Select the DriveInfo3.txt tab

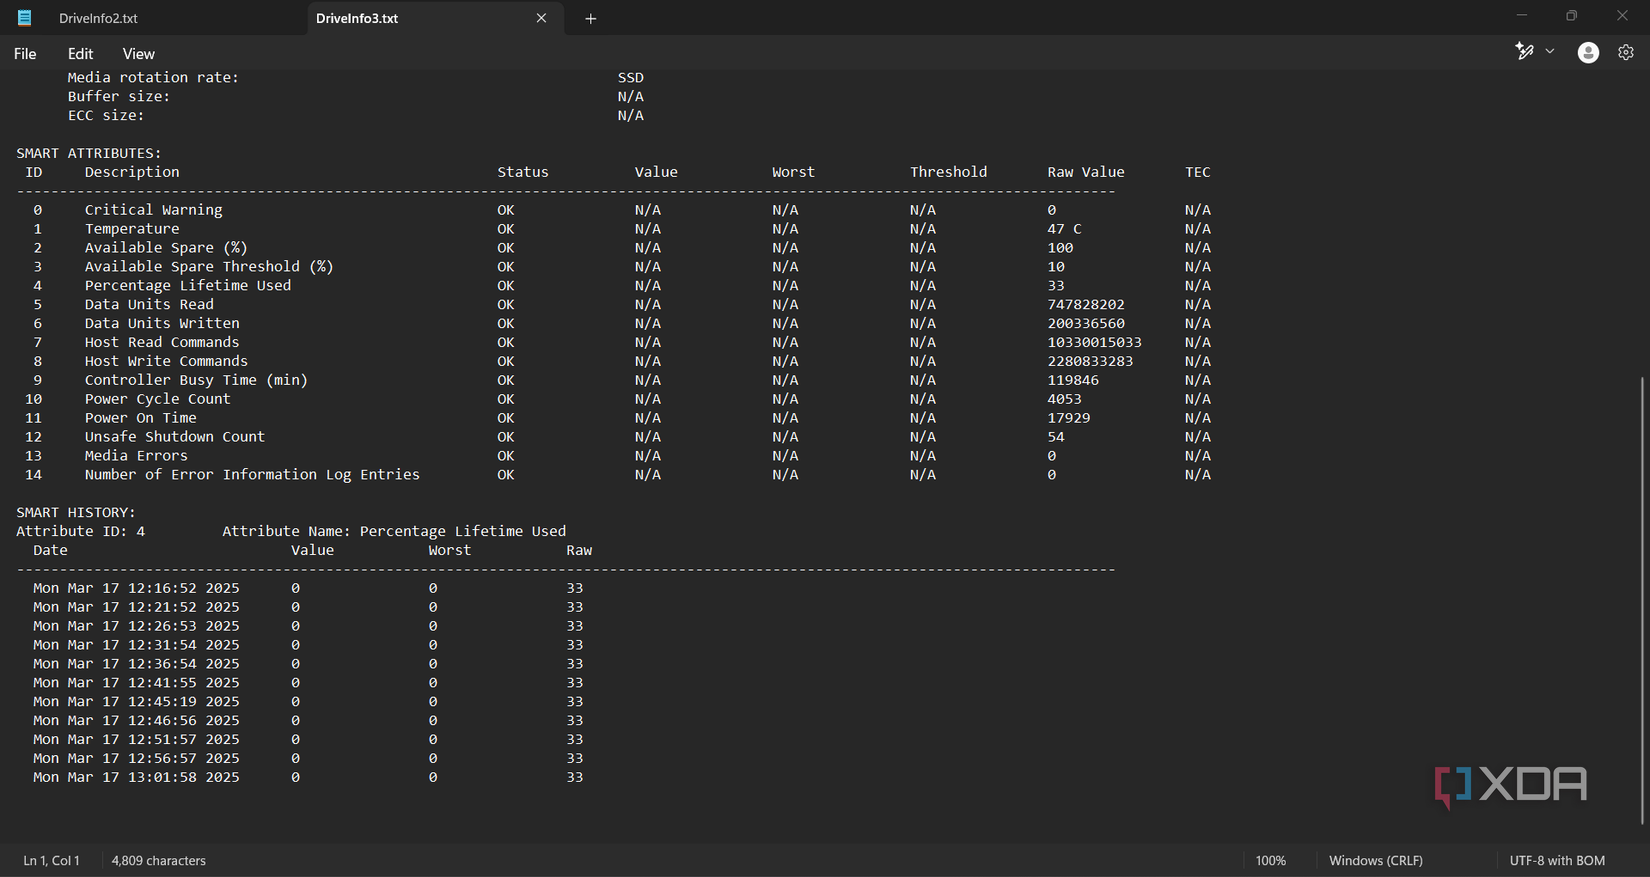click(357, 18)
